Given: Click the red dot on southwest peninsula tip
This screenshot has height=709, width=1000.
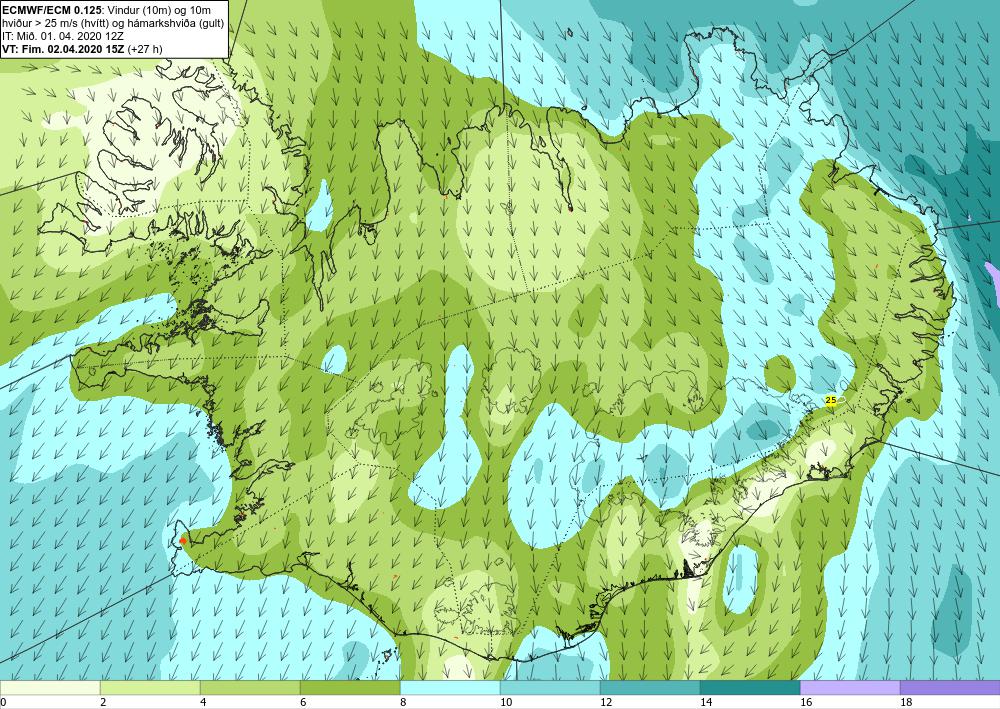Looking at the screenshot, I should tap(183, 541).
